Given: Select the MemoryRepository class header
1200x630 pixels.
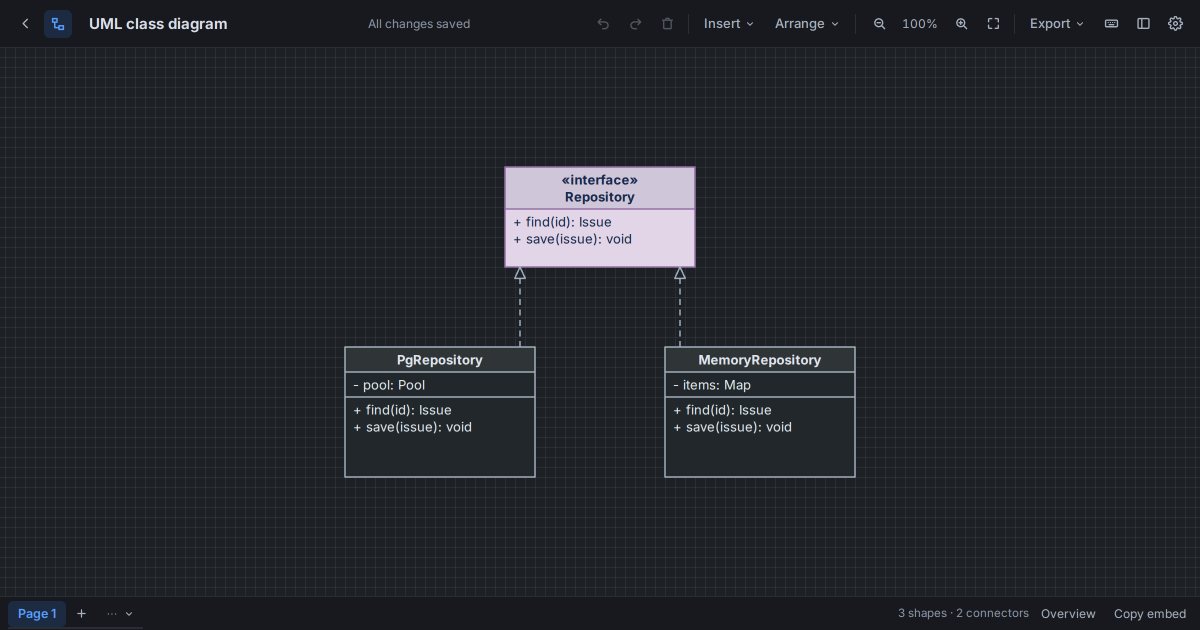Looking at the screenshot, I should [760, 360].
